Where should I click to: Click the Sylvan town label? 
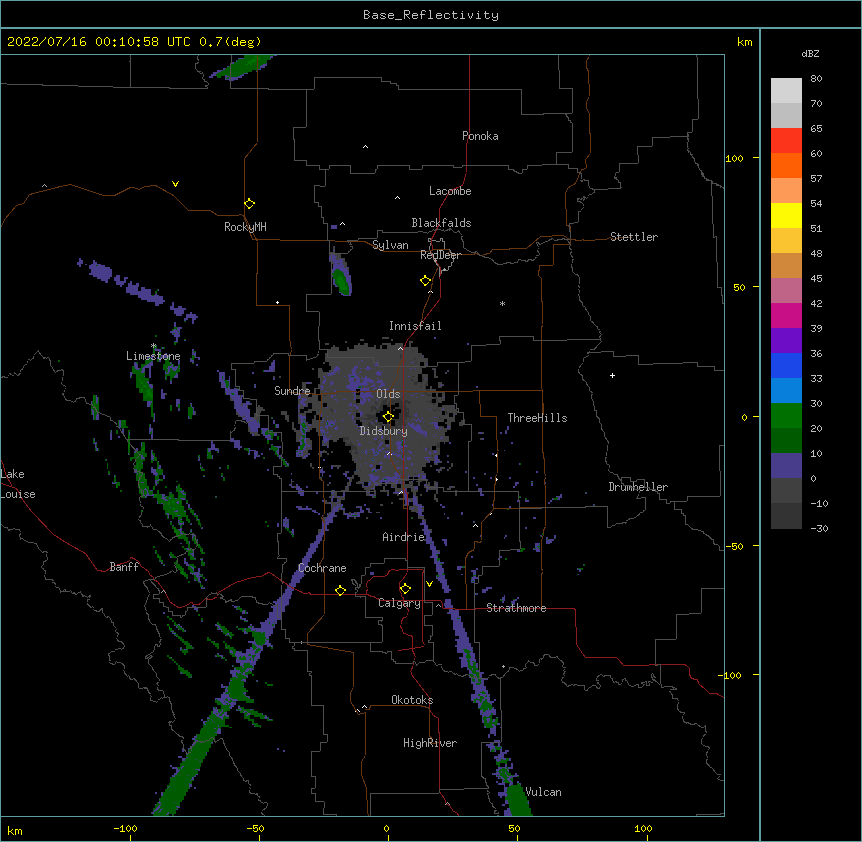click(x=390, y=245)
